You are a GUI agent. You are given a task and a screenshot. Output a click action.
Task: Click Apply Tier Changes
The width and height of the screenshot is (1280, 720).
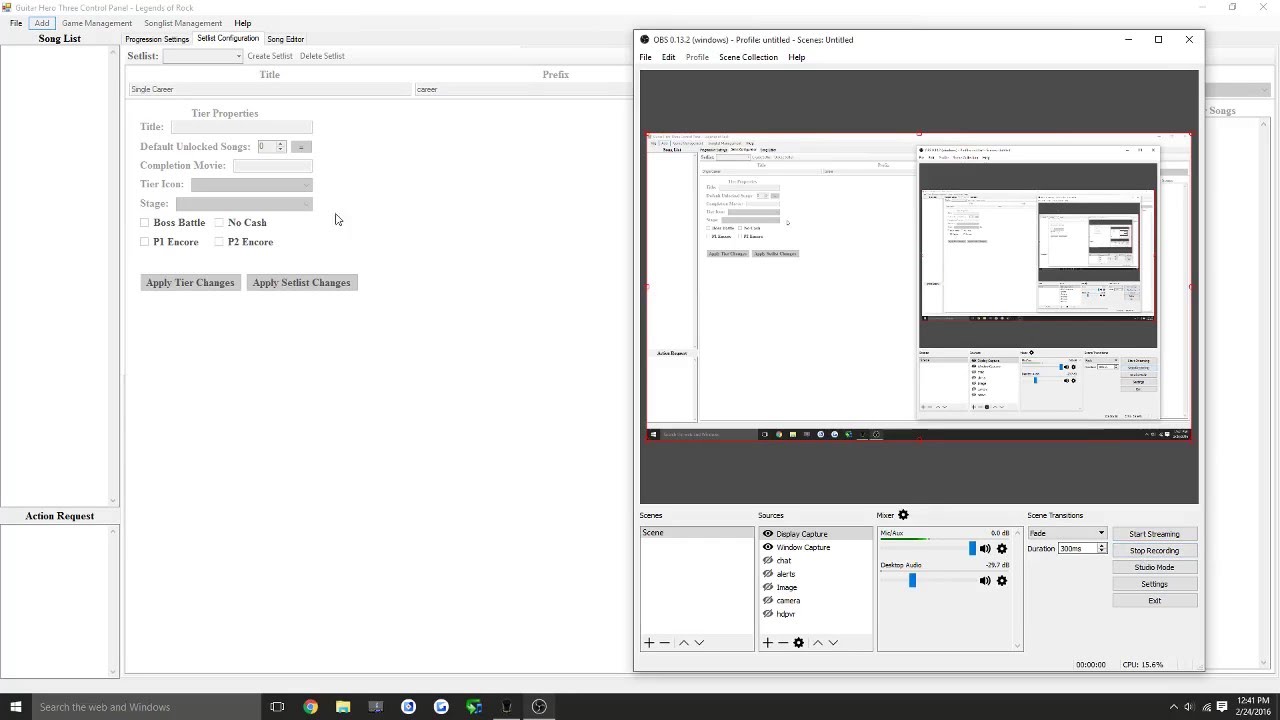click(x=190, y=283)
